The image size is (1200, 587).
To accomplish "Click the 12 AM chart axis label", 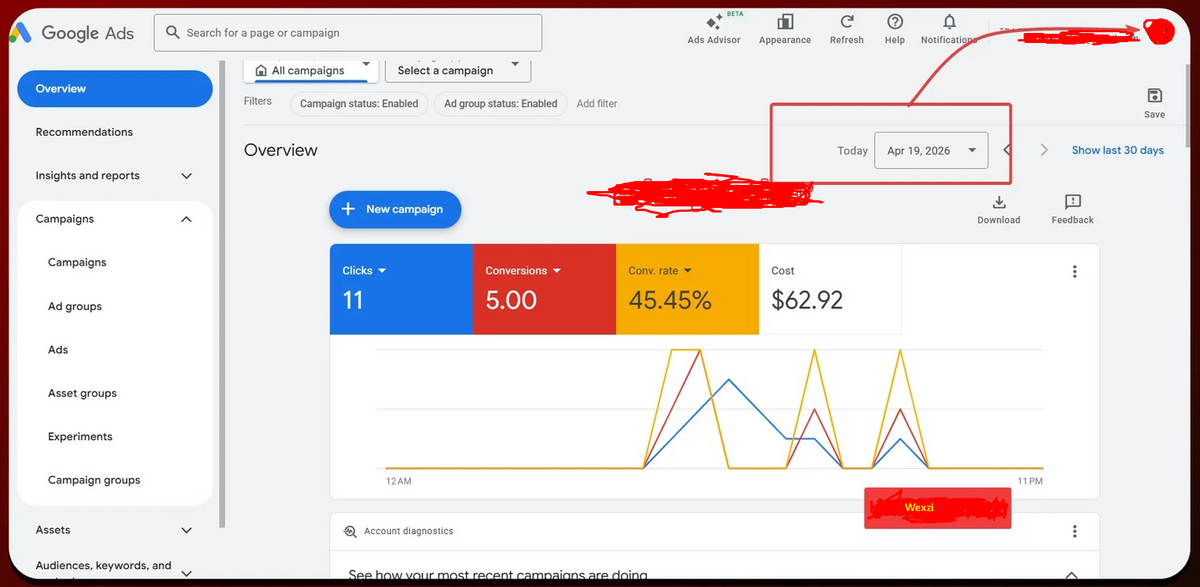I will click(398, 481).
